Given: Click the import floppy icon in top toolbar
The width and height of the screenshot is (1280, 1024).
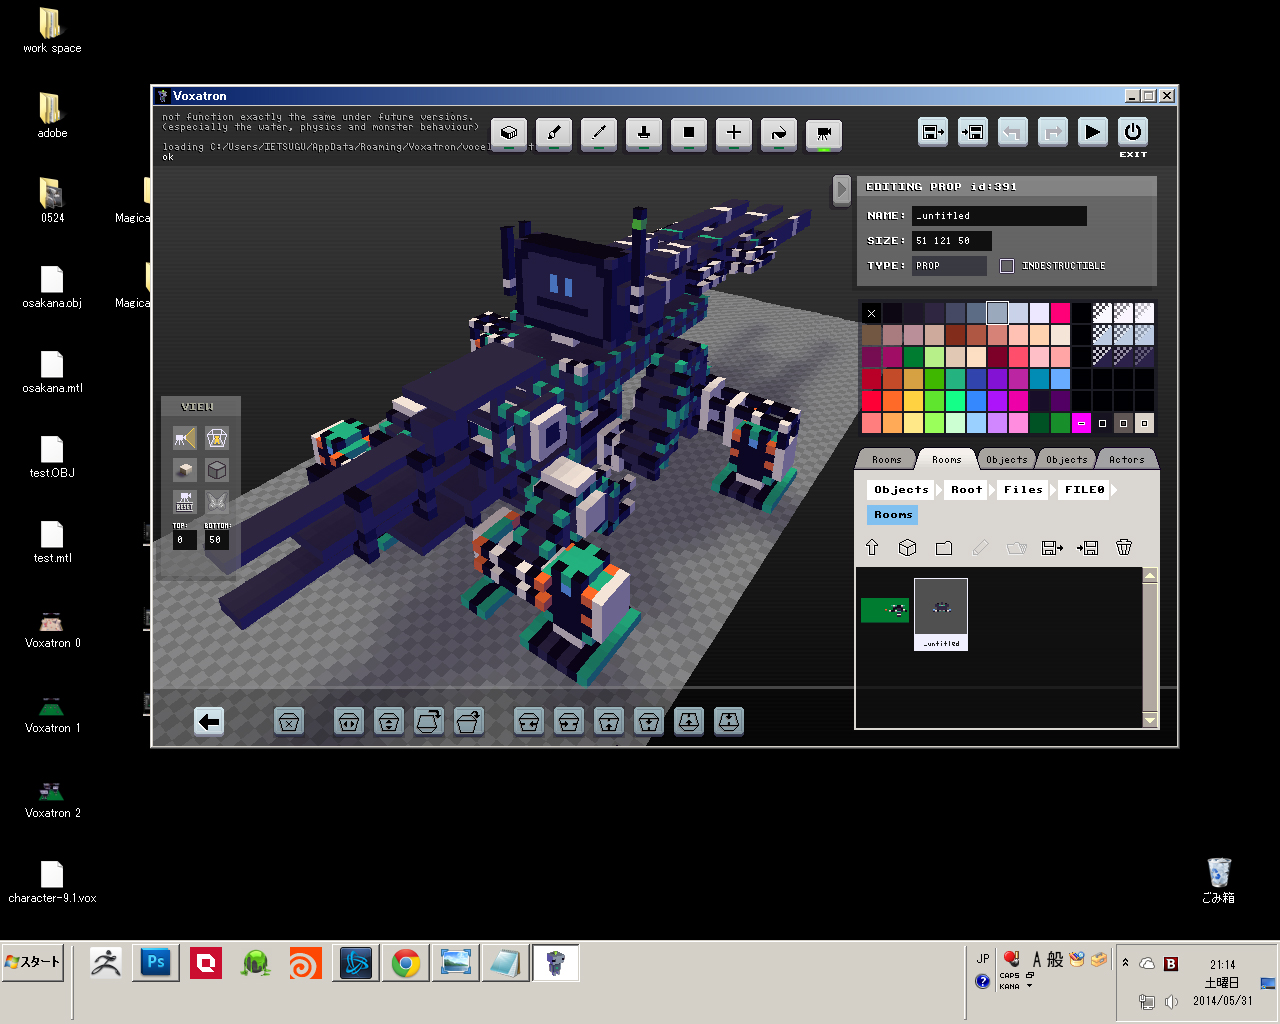Looking at the screenshot, I should [973, 132].
